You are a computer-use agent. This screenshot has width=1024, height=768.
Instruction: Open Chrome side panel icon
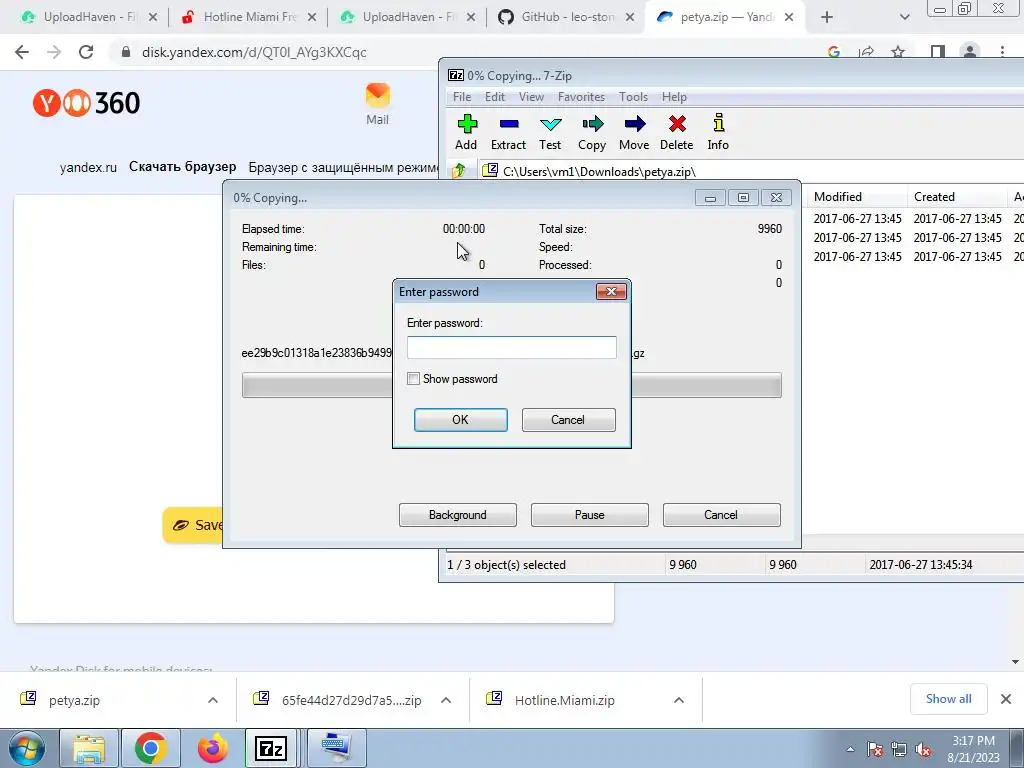pyautogui.click(x=938, y=52)
